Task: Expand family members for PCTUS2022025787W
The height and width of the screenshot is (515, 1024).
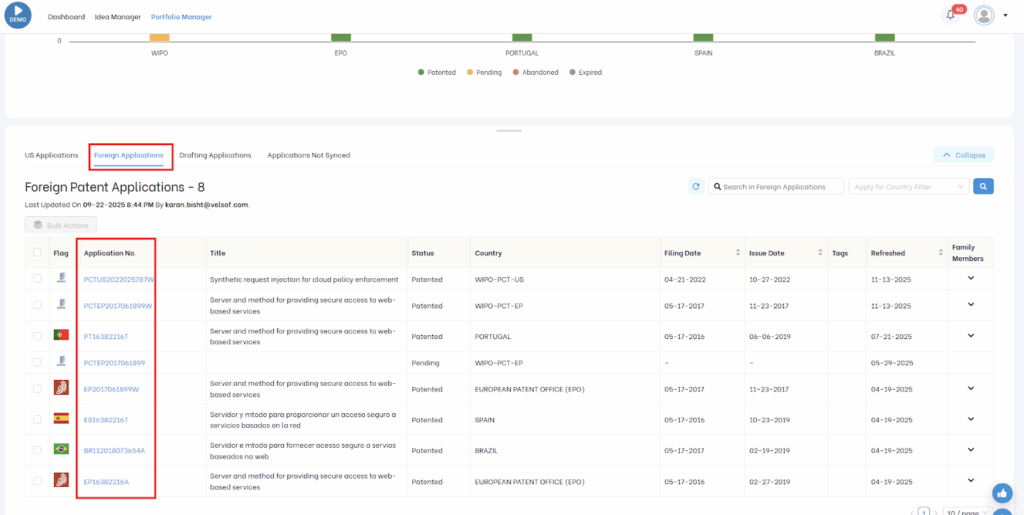Action: point(969,278)
